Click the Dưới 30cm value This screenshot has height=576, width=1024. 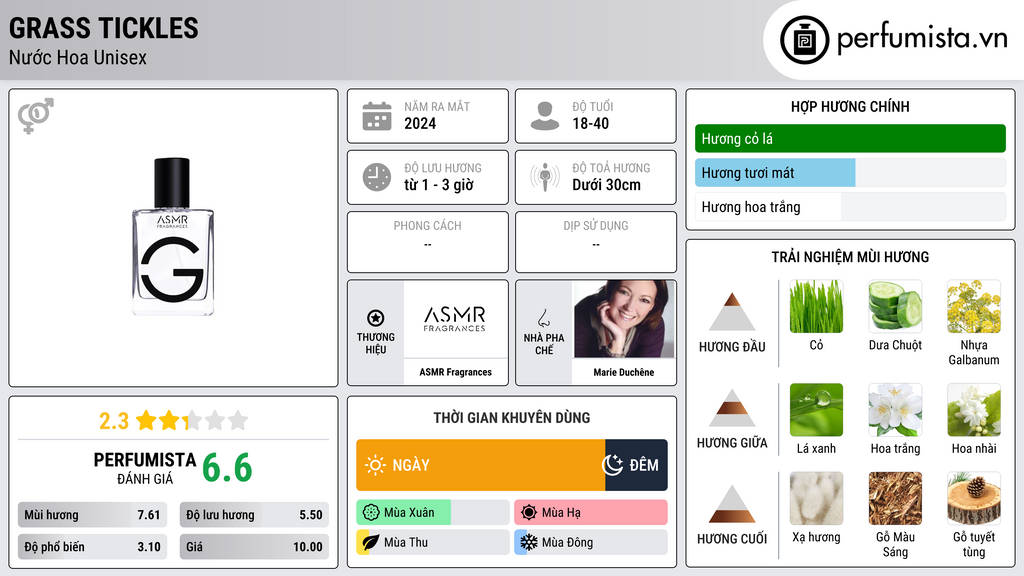pyautogui.click(x=607, y=185)
